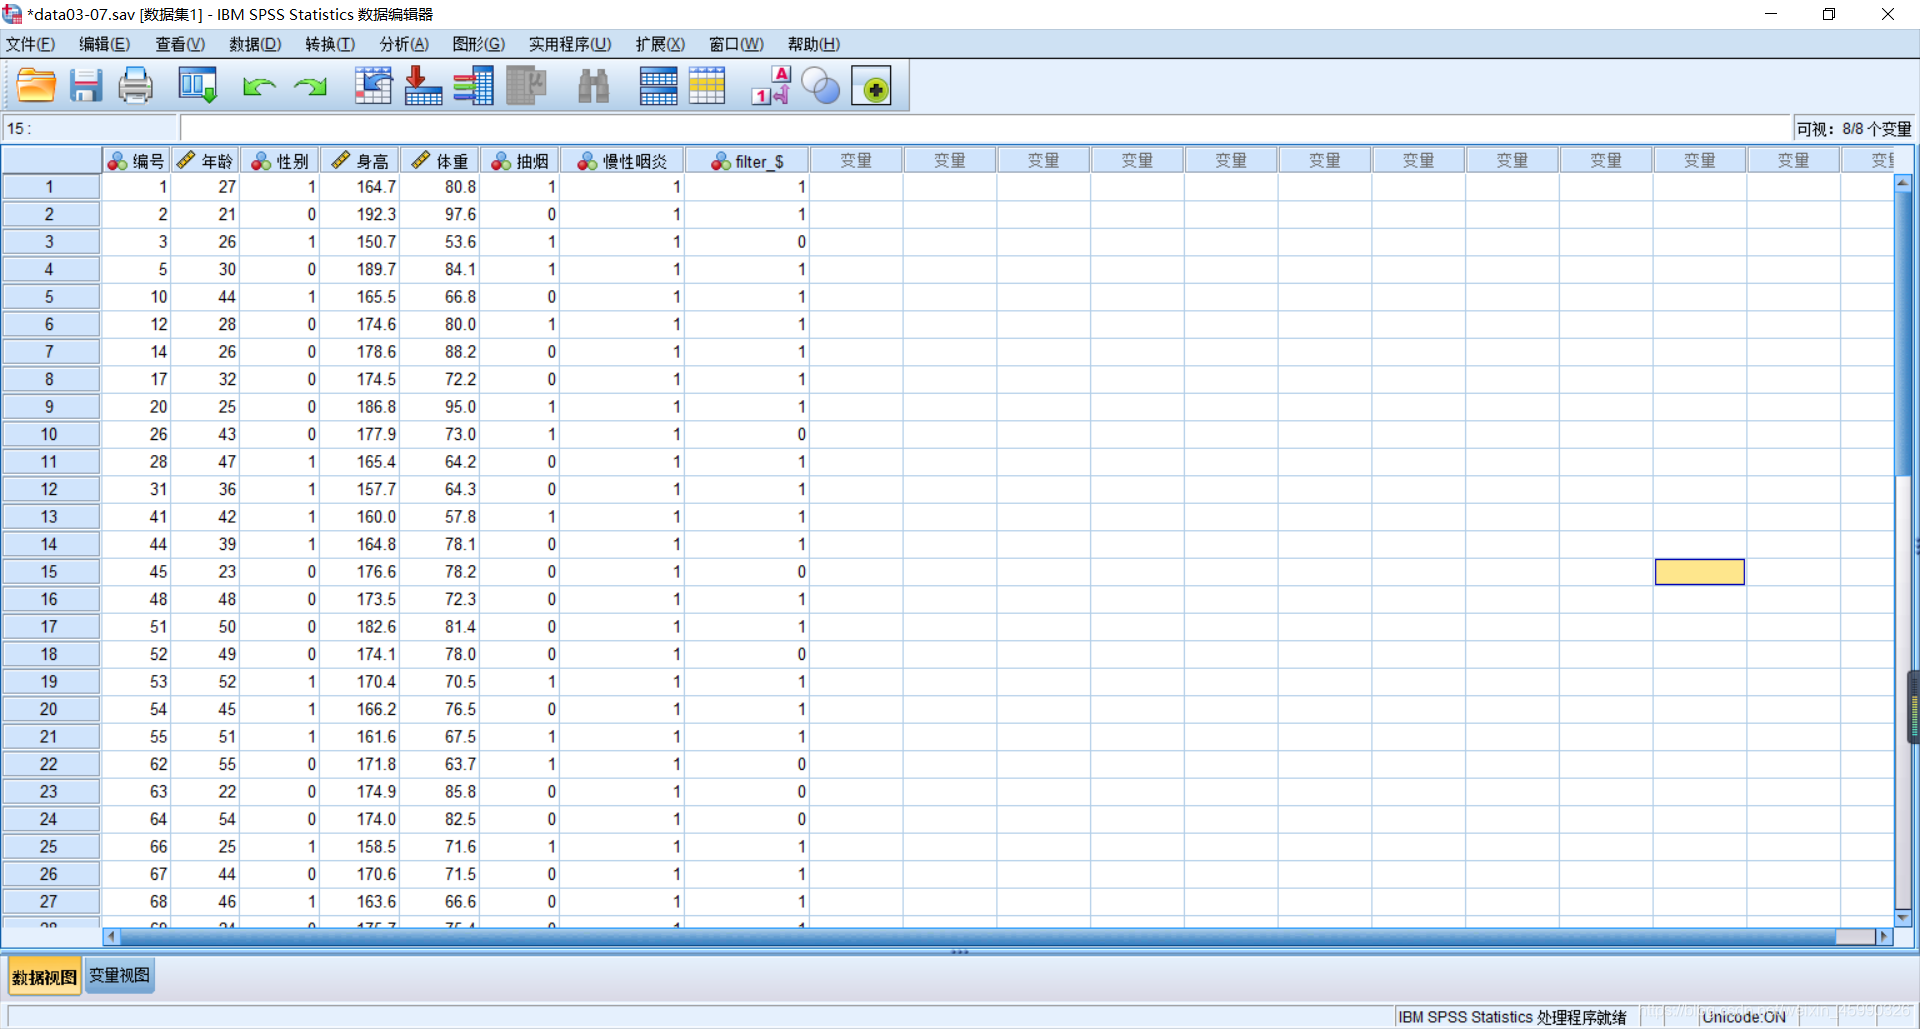Open the 数据(D) menu
Screen dimensions: 1920x1029
(x=255, y=44)
